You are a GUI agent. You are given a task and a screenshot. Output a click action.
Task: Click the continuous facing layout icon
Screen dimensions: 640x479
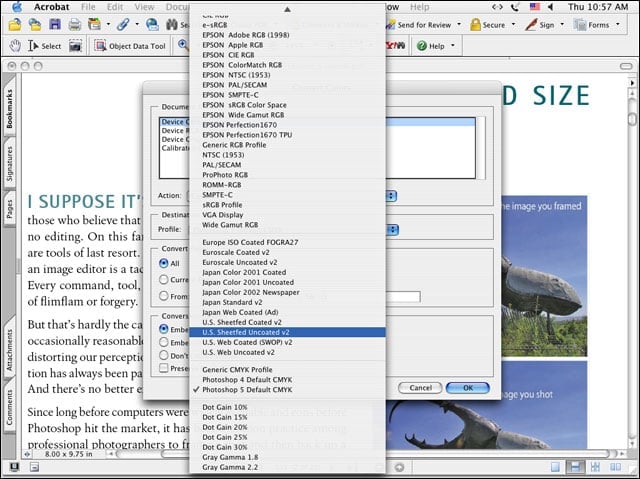595,467
